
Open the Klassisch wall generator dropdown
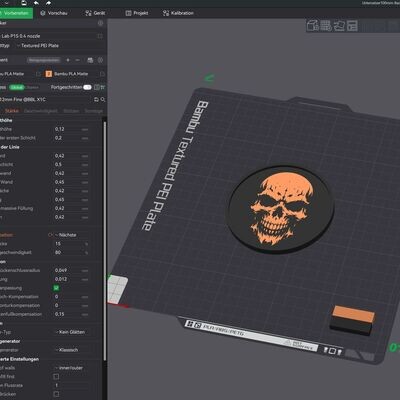click(71, 350)
